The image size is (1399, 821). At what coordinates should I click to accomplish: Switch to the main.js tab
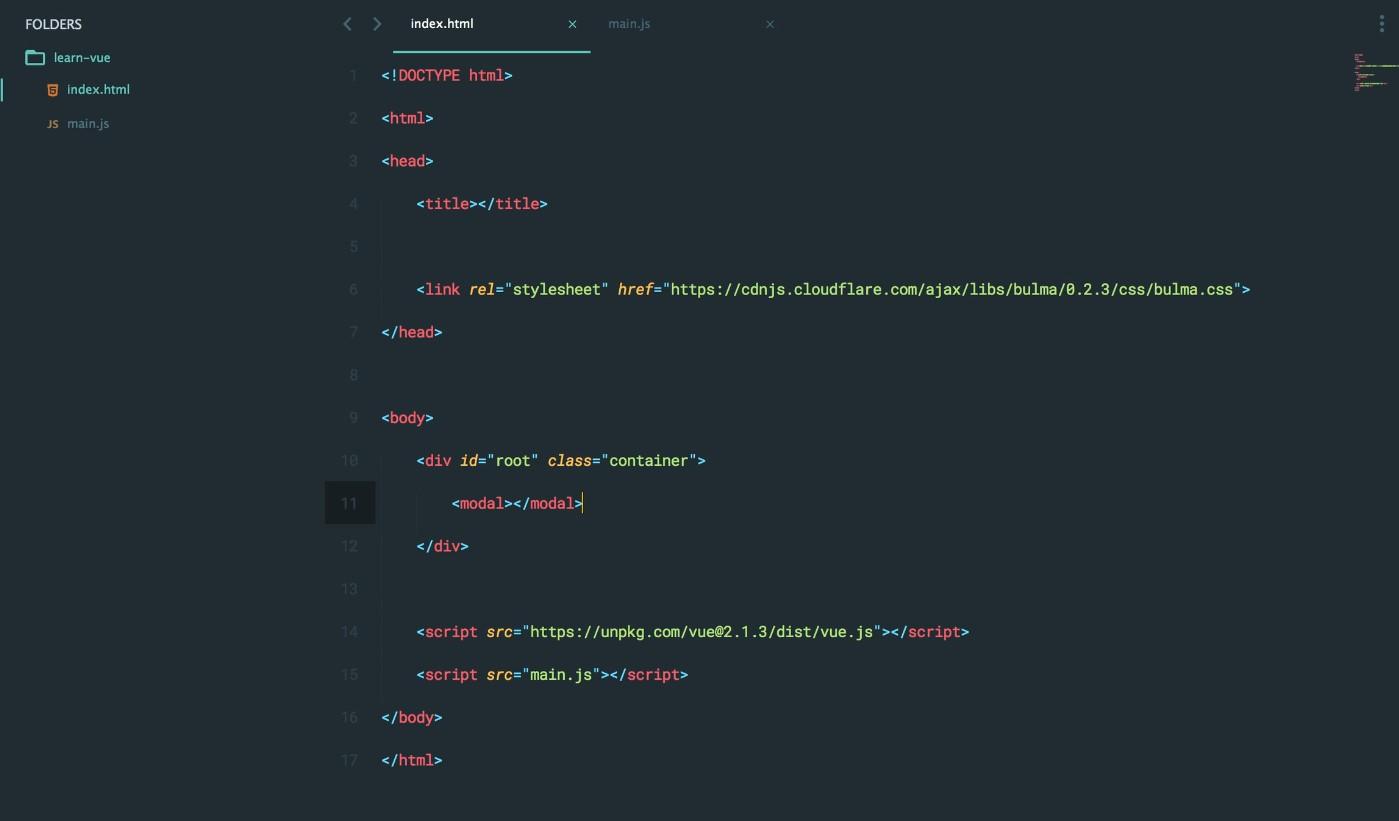tap(629, 24)
